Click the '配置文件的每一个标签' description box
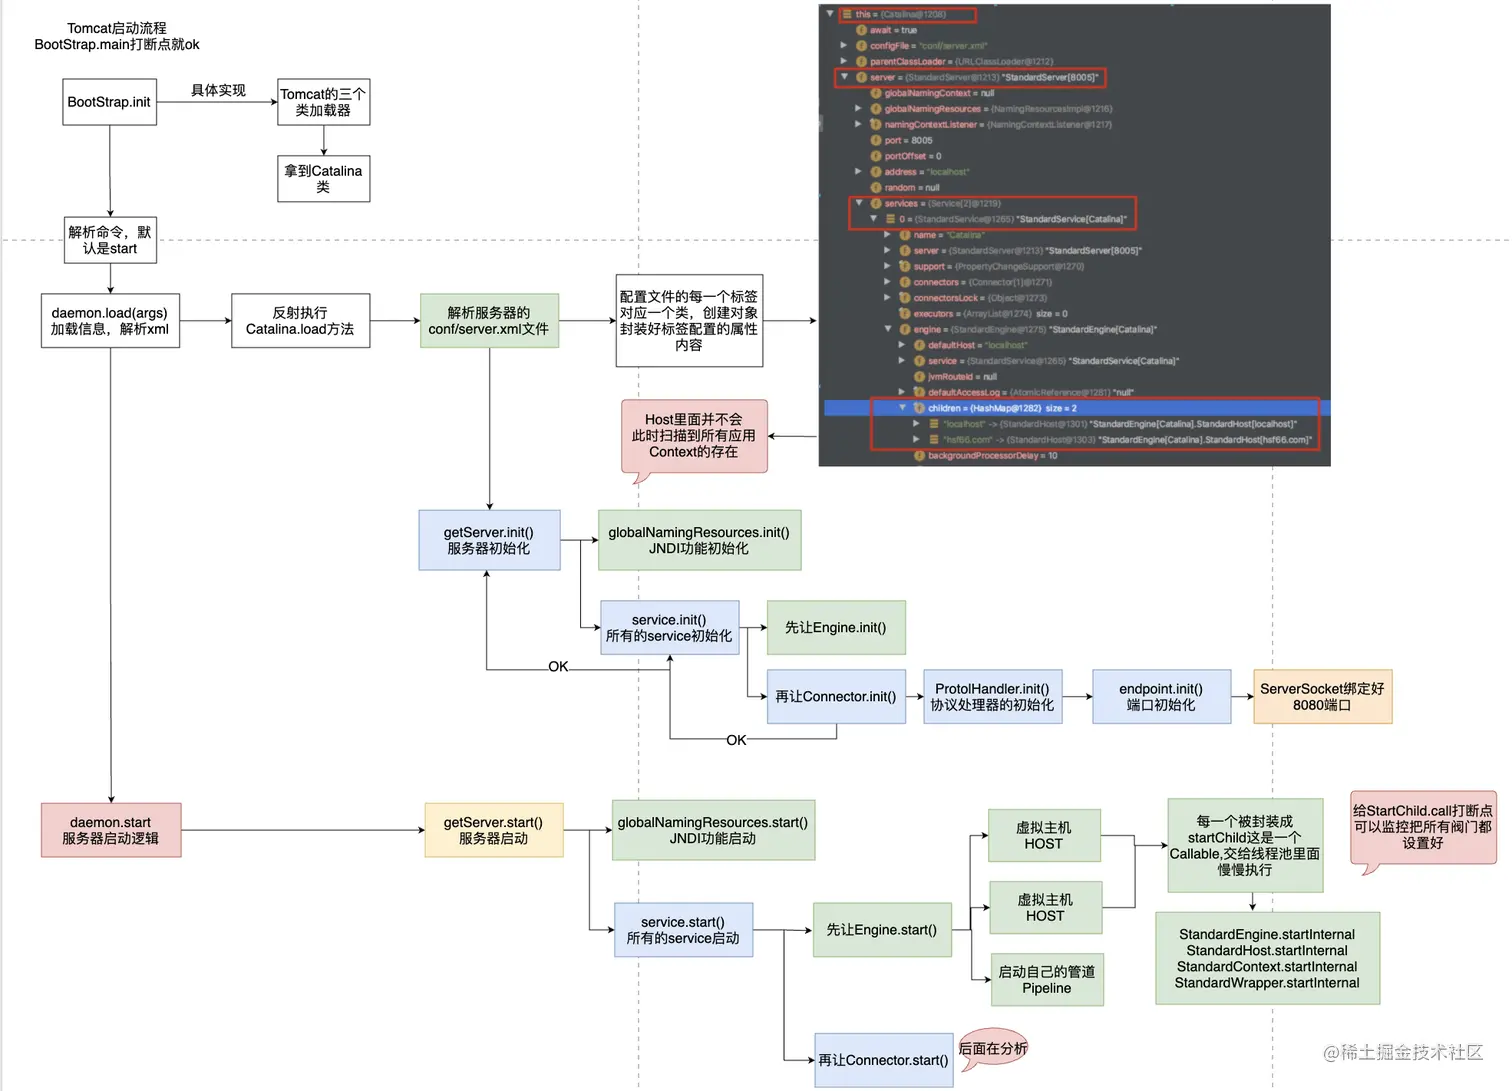 click(x=689, y=321)
